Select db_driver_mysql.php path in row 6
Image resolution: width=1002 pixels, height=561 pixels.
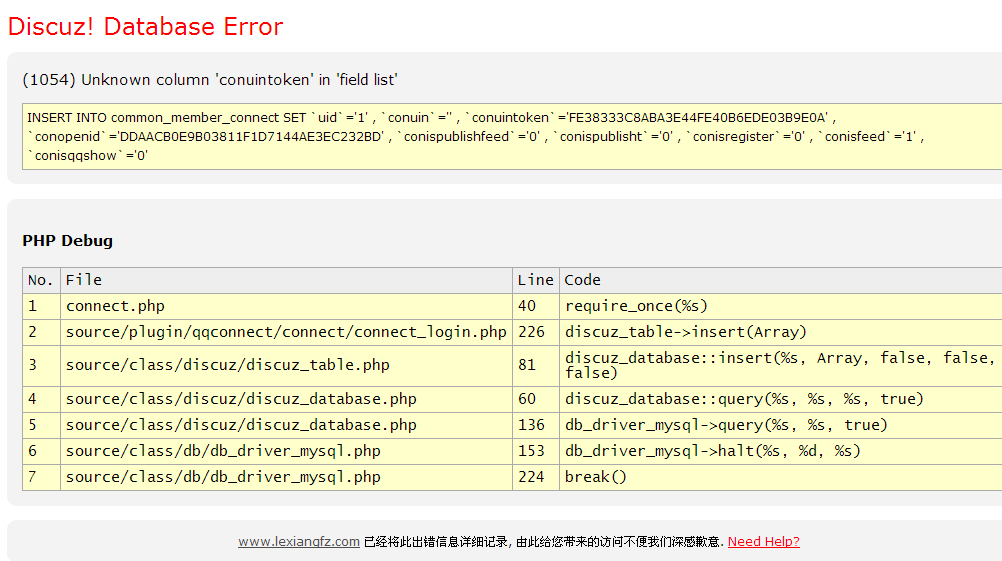tap(286, 452)
